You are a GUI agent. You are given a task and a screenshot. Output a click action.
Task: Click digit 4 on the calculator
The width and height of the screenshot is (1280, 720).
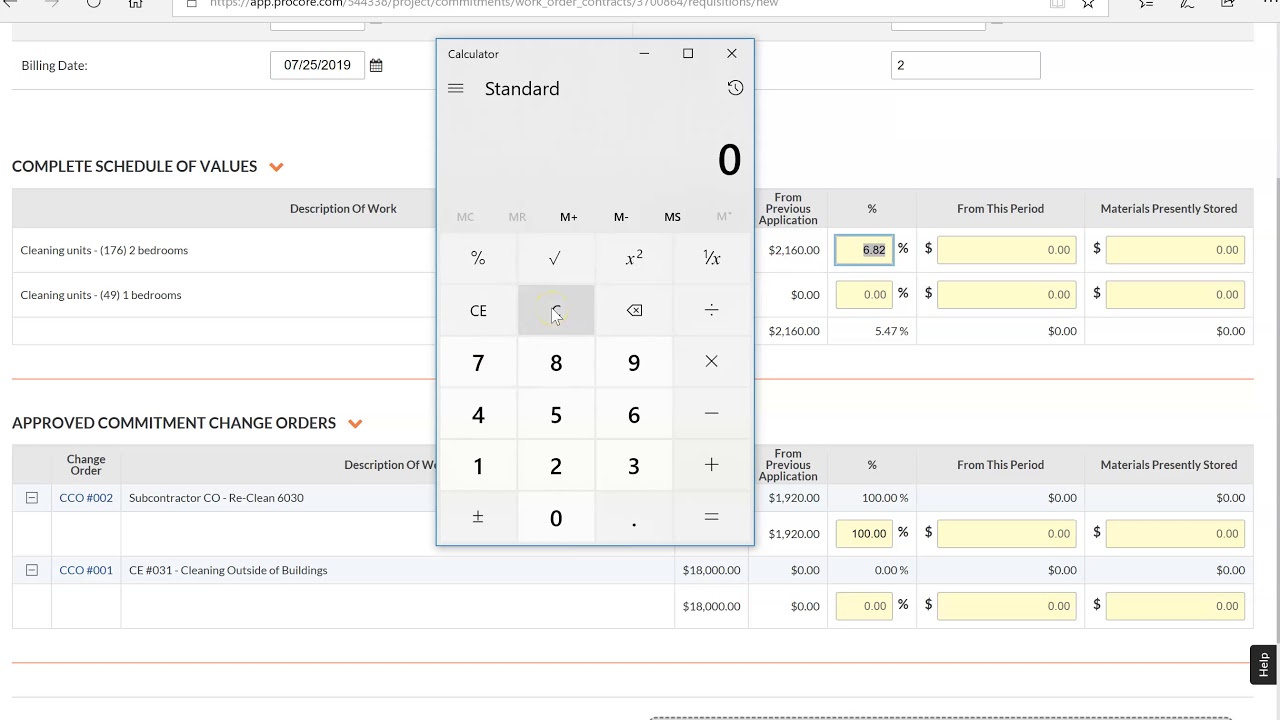478,414
